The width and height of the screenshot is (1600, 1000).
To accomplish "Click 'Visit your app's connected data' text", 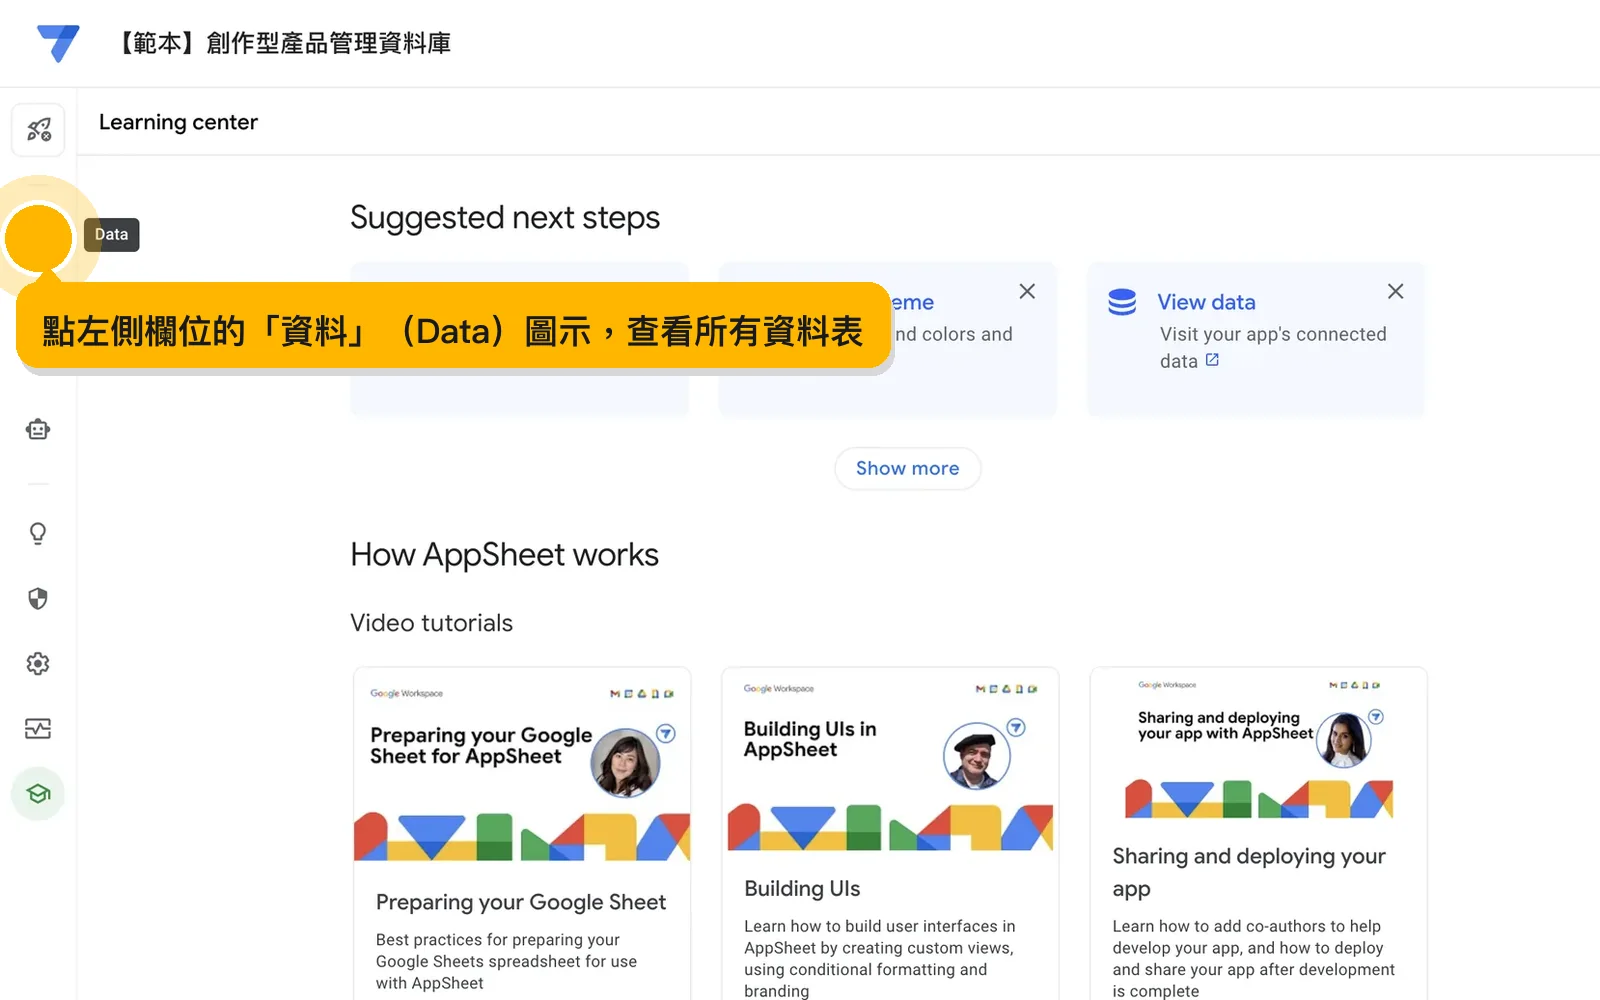I will coord(1273,347).
